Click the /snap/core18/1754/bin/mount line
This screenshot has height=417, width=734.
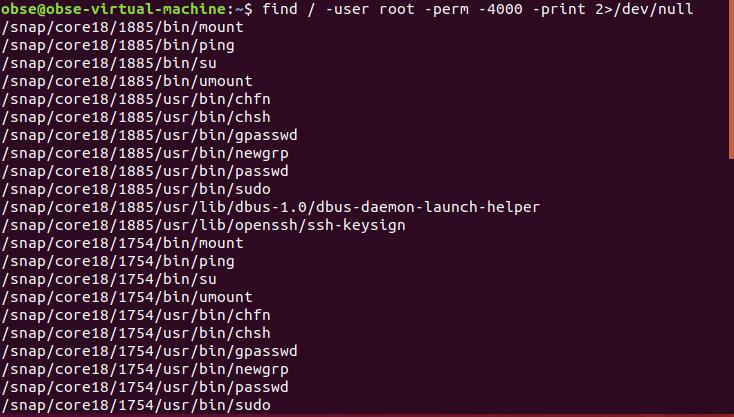[x=122, y=243]
